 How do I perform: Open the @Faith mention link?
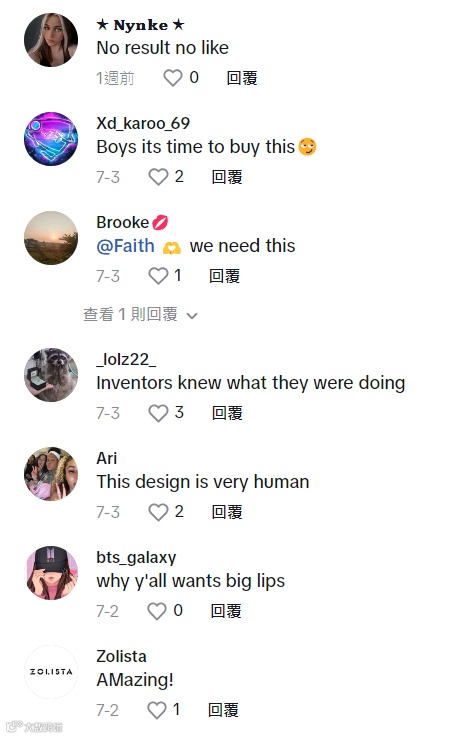(x=125, y=246)
